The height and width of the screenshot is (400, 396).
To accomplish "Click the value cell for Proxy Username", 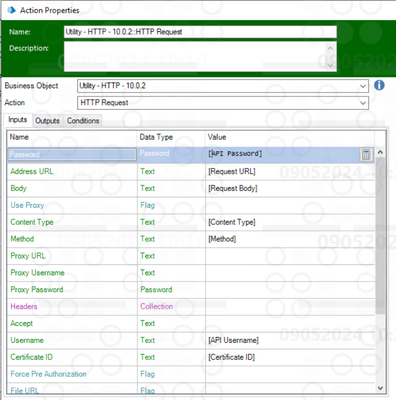I will (290, 273).
